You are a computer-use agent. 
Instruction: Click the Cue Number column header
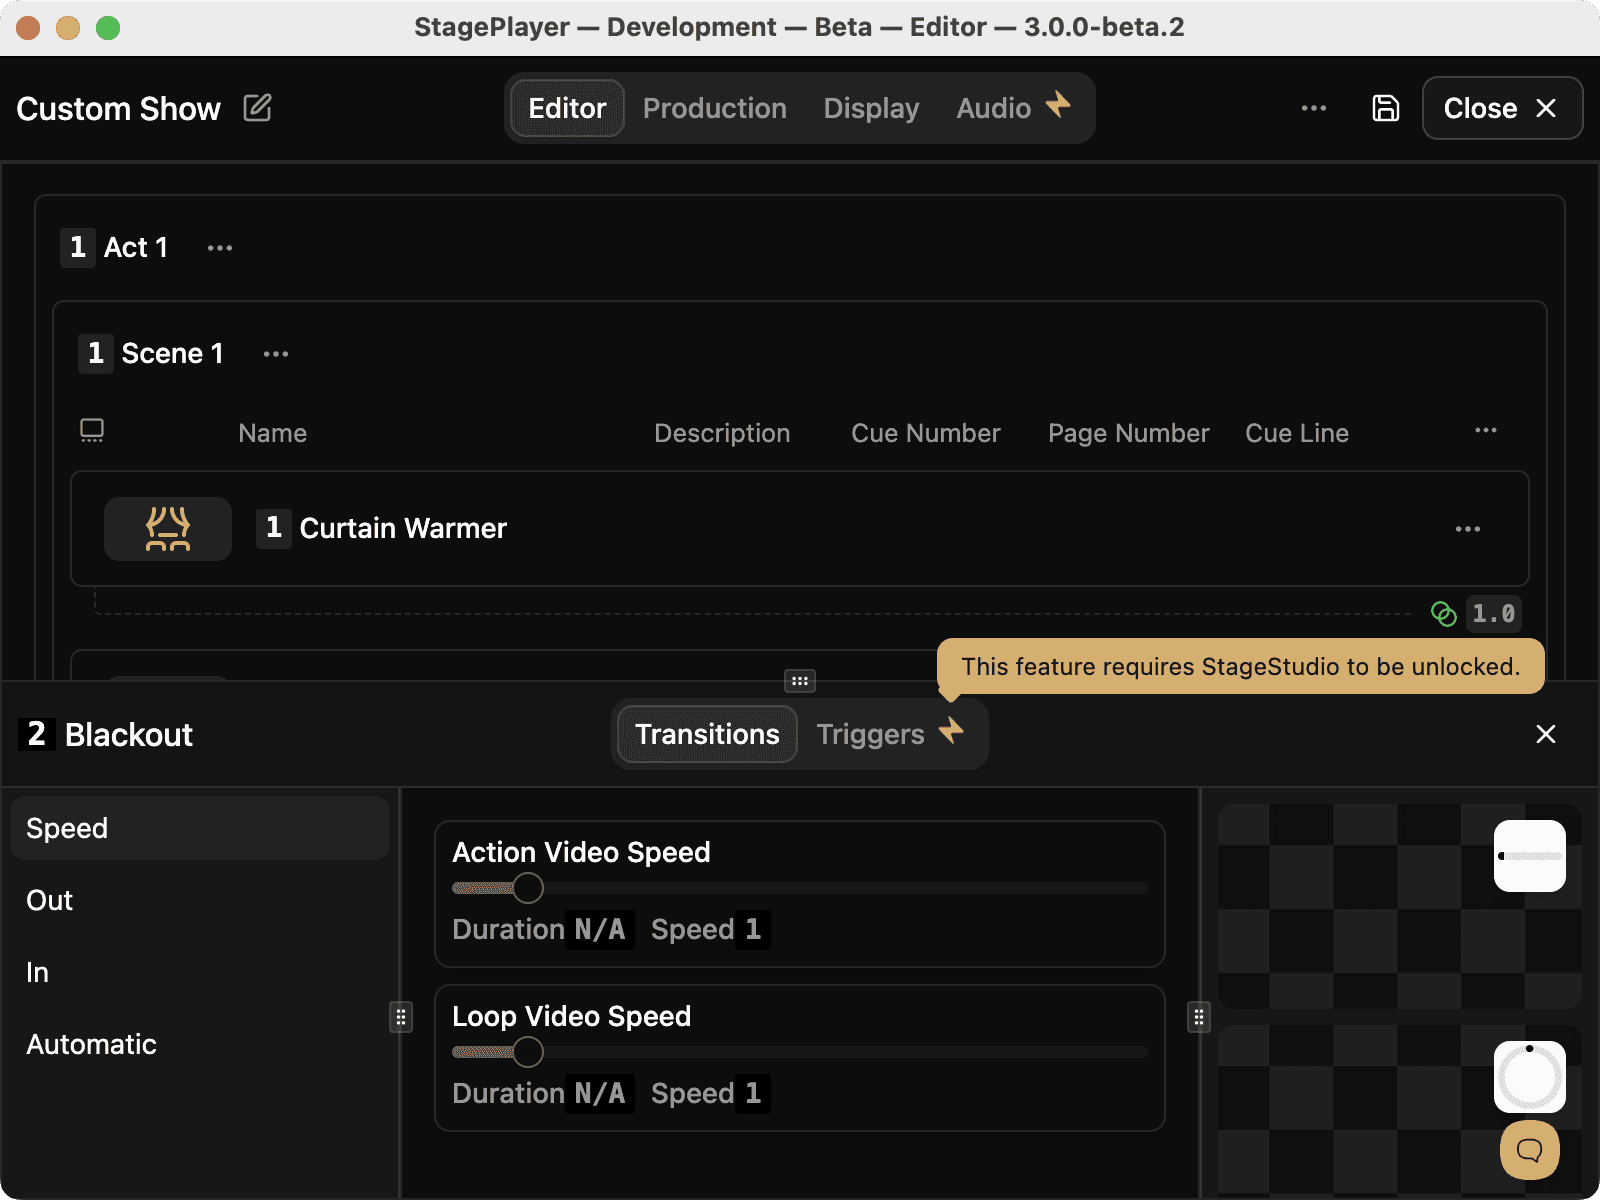[926, 433]
